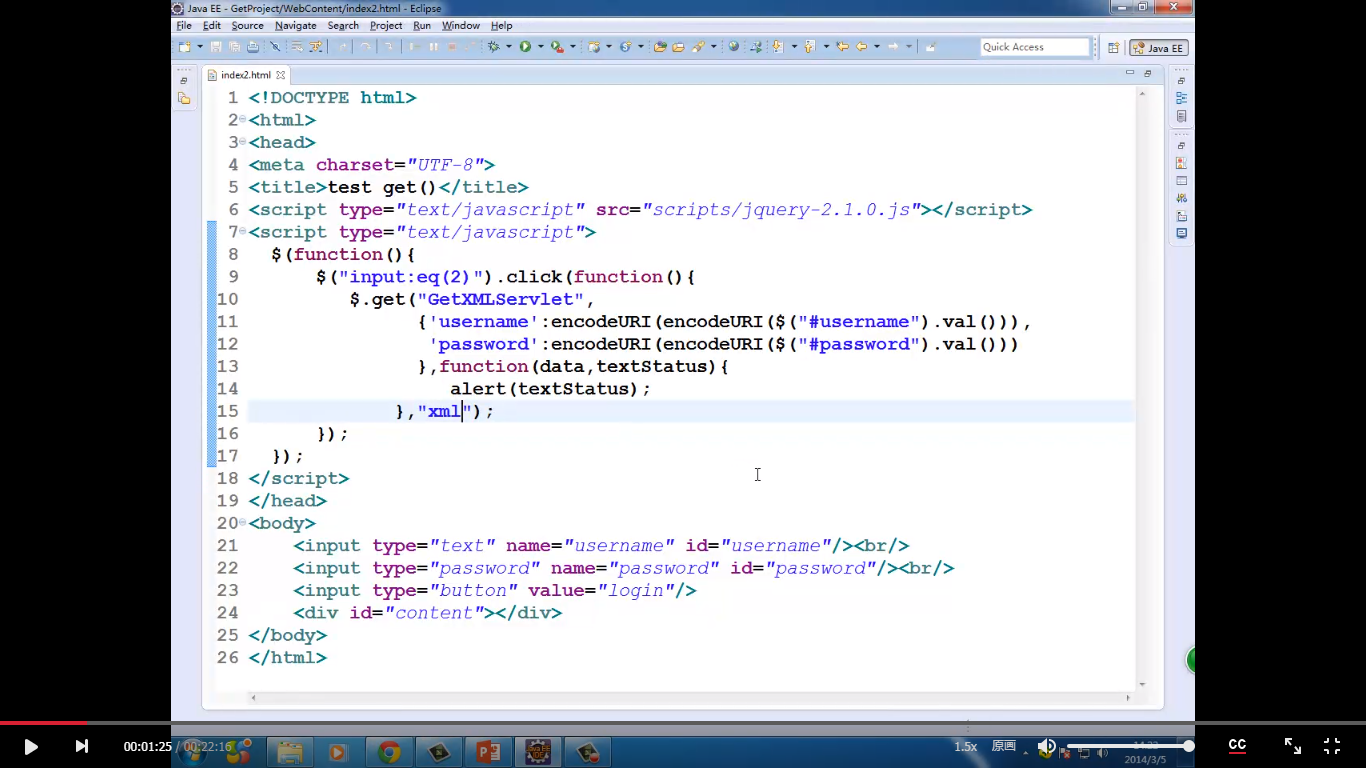1366x768 pixels.
Task: Click the red video progress bar
Action: (43, 722)
